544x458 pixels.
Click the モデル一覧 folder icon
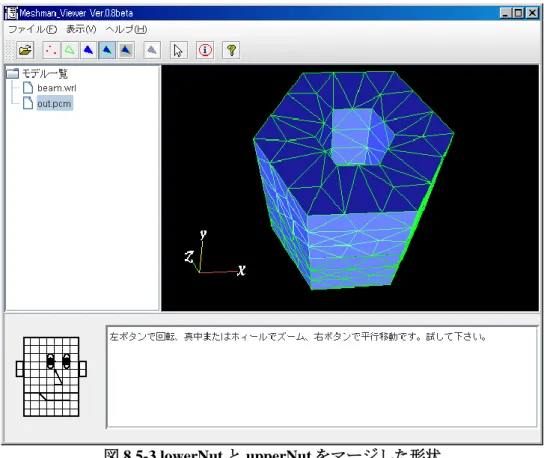[13, 74]
